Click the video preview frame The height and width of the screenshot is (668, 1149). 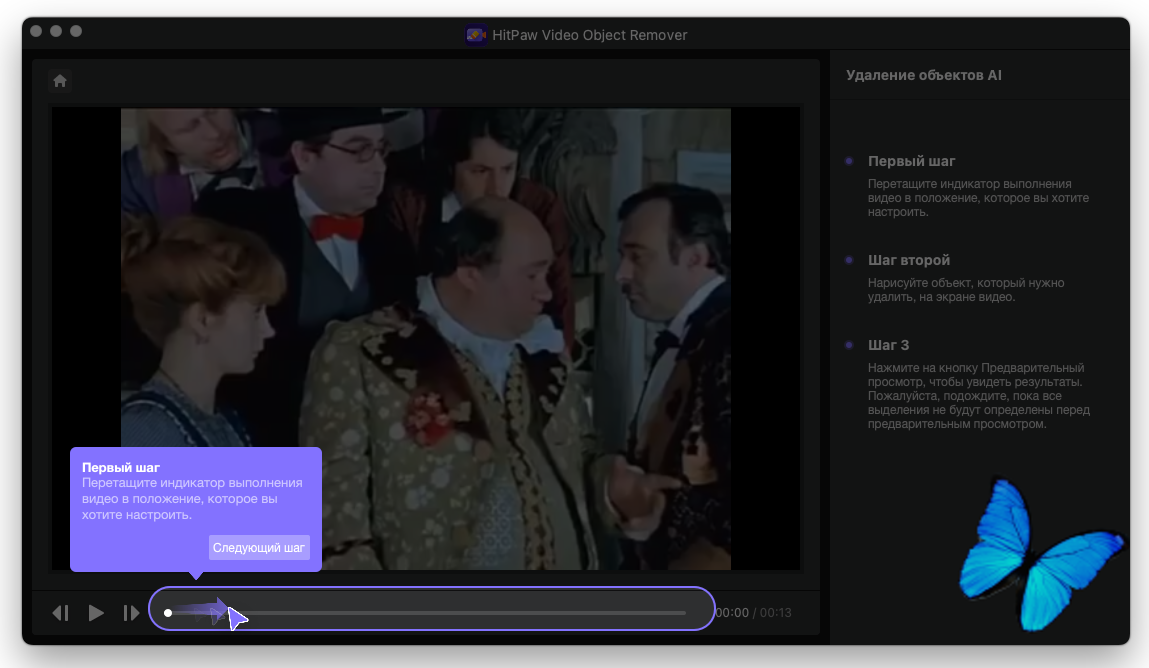click(426, 338)
